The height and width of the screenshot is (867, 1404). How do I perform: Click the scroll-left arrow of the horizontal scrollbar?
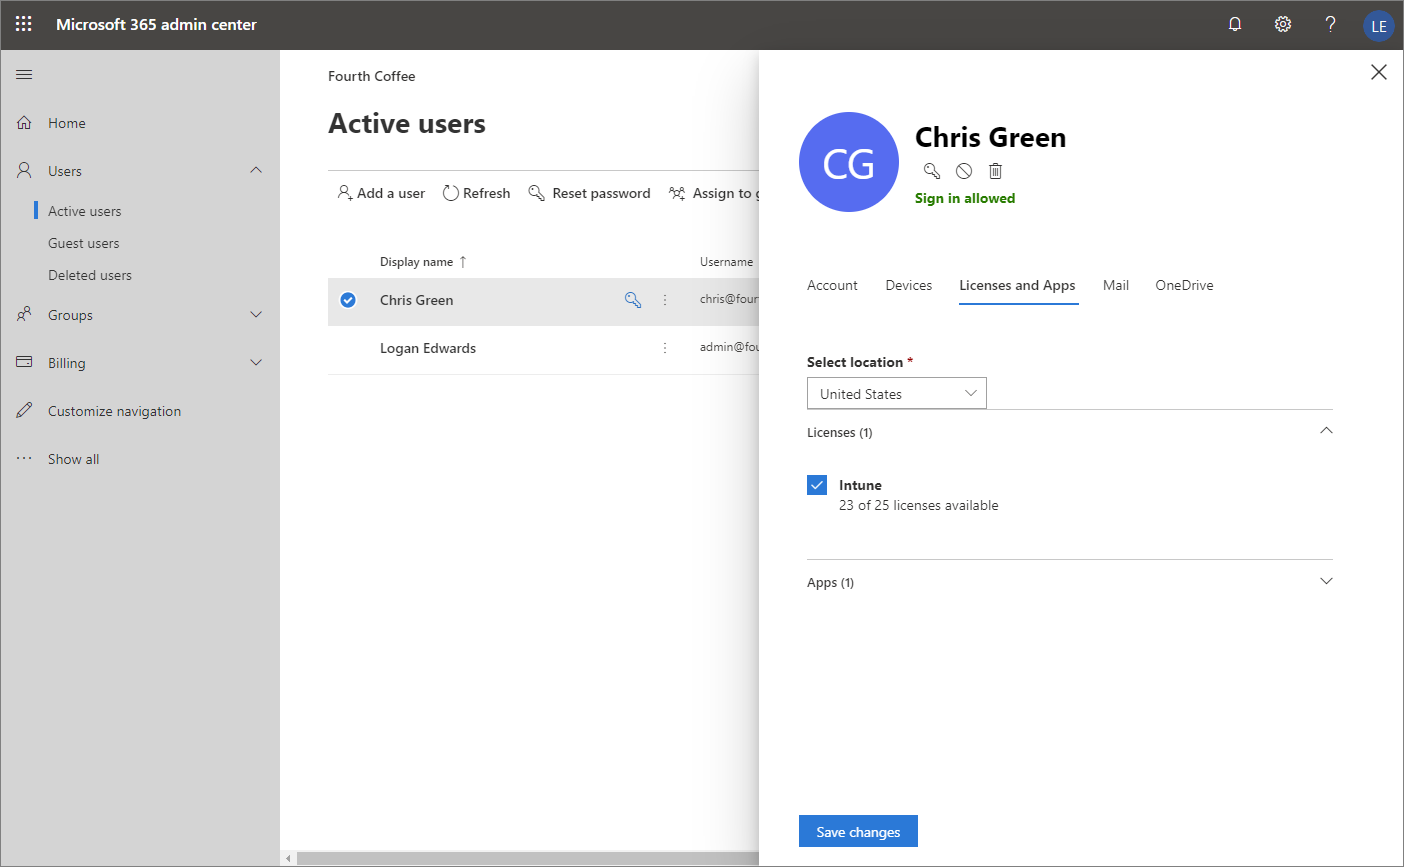click(x=289, y=858)
